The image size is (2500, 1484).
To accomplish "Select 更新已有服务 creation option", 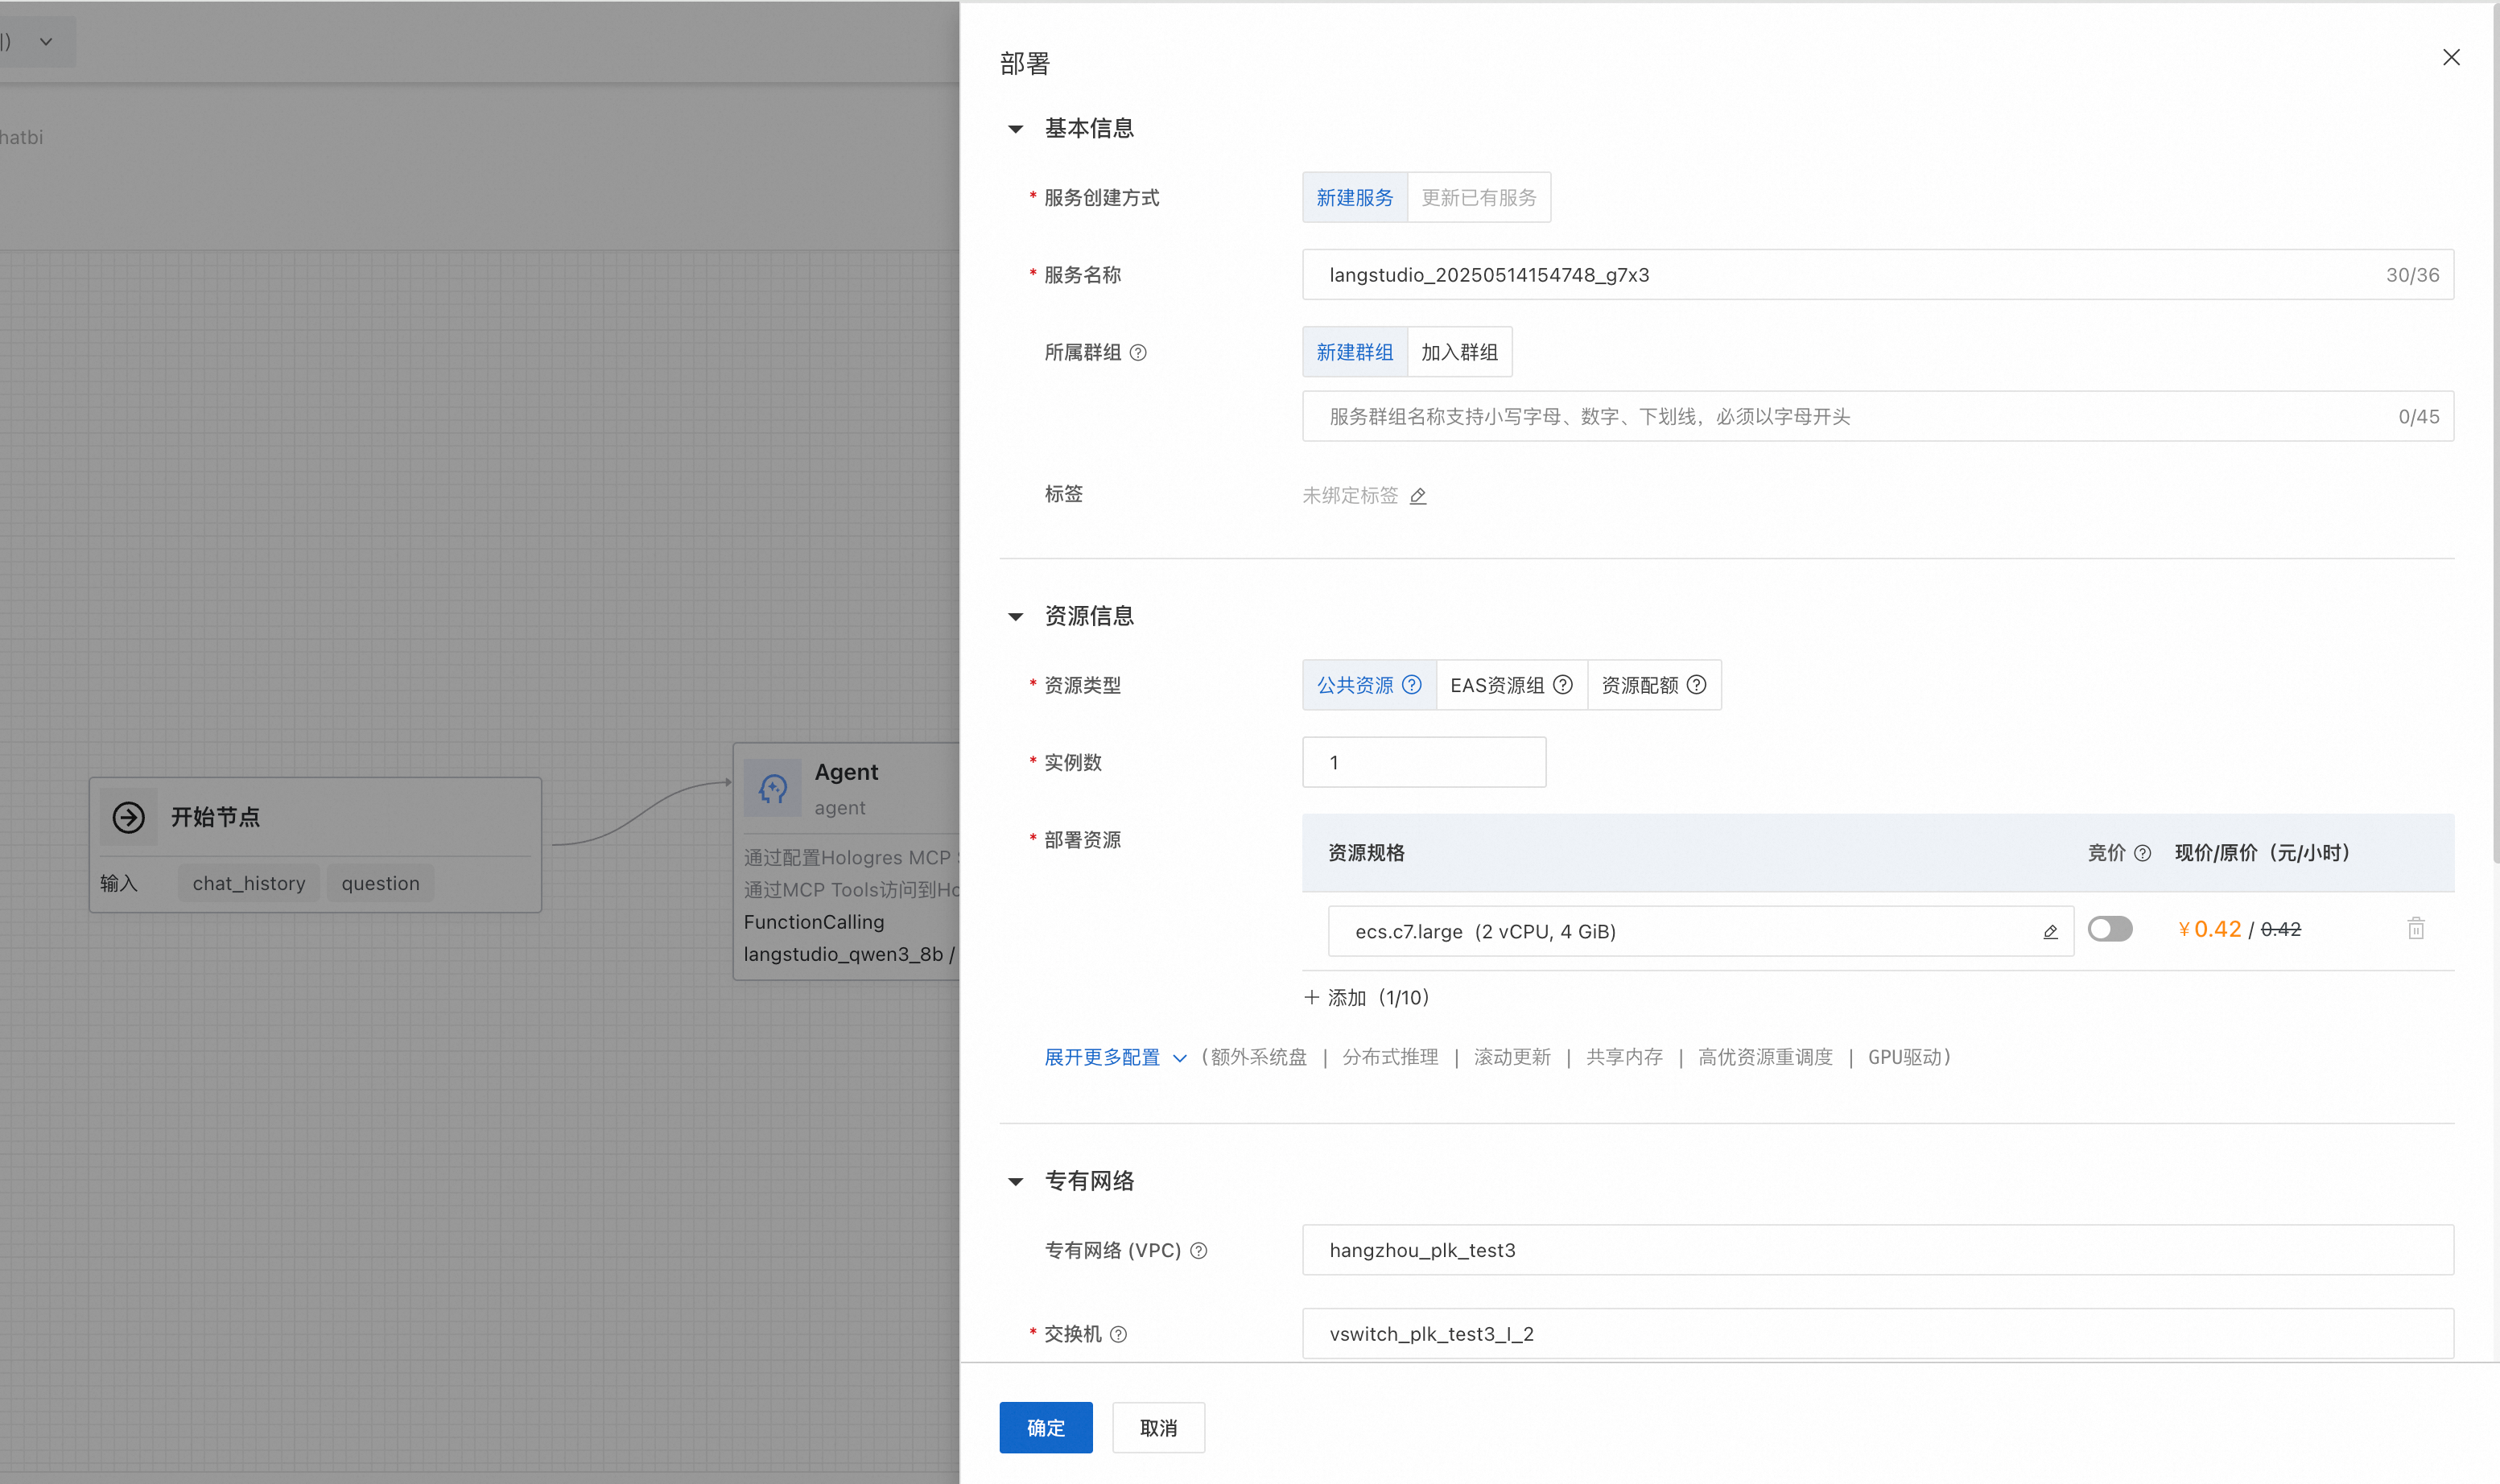I will (x=1478, y=198).
